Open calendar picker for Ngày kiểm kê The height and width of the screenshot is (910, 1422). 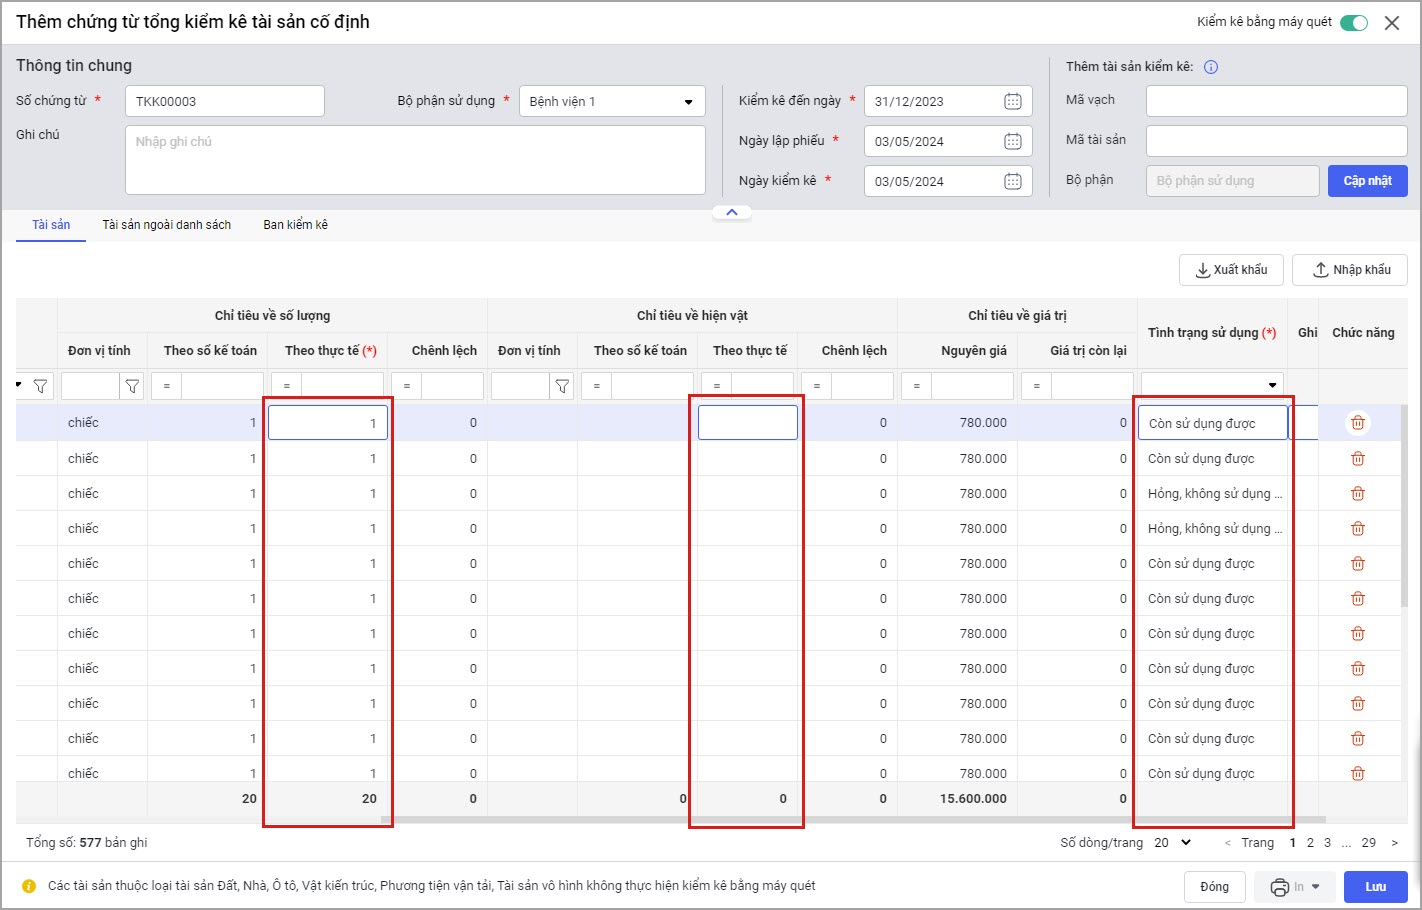click(x=1012, y=181)
